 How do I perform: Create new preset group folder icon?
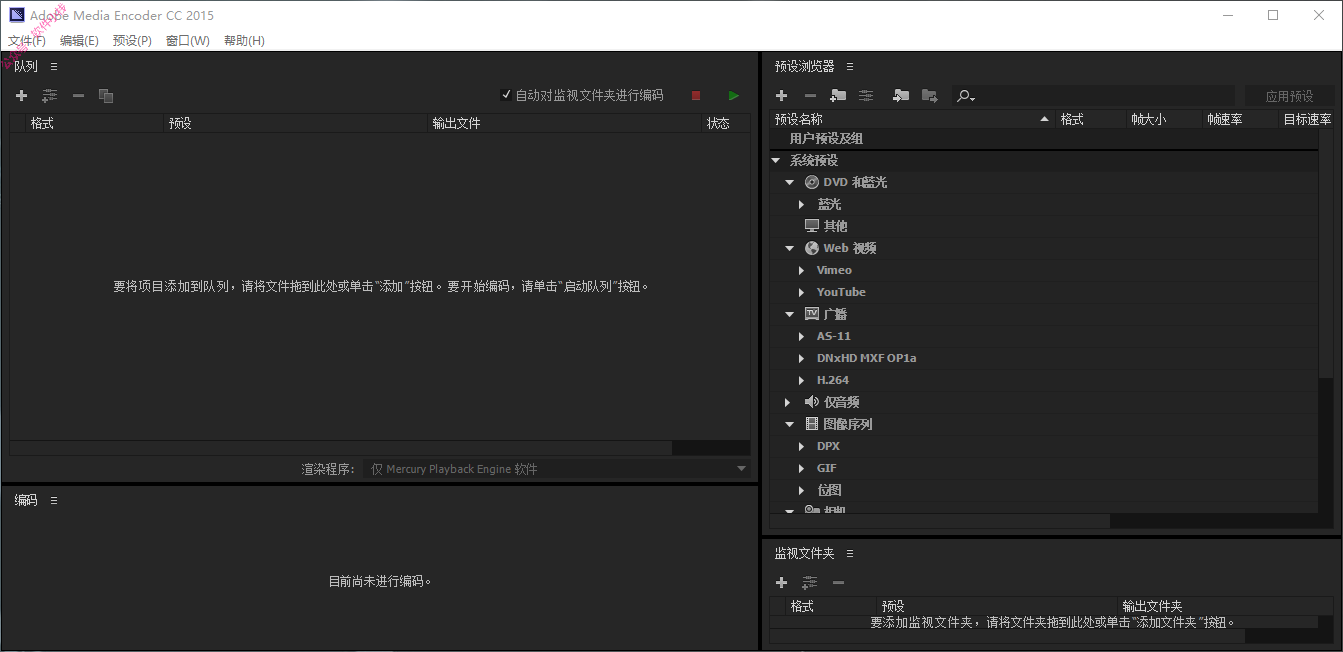(x=838, y=96)
